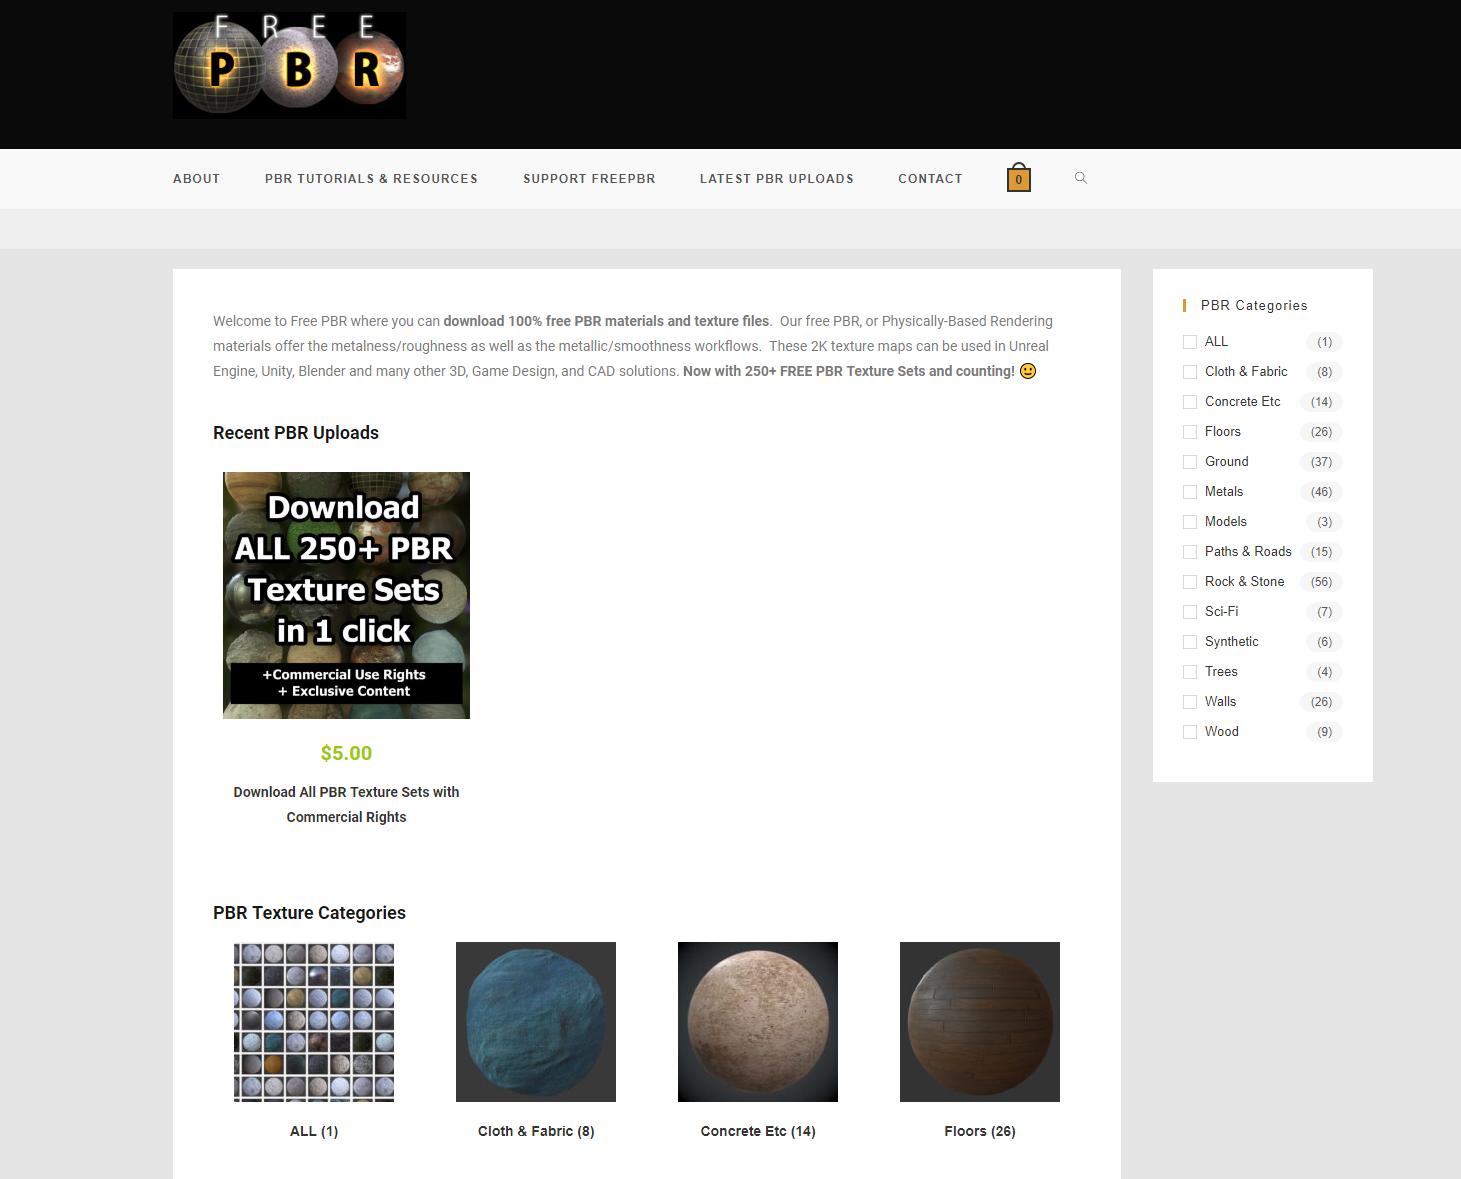Image resolution: width=1461 pixels, height=1179 pixels.
Task: Check the Walls category checkbox
Action: (1190, 702)
